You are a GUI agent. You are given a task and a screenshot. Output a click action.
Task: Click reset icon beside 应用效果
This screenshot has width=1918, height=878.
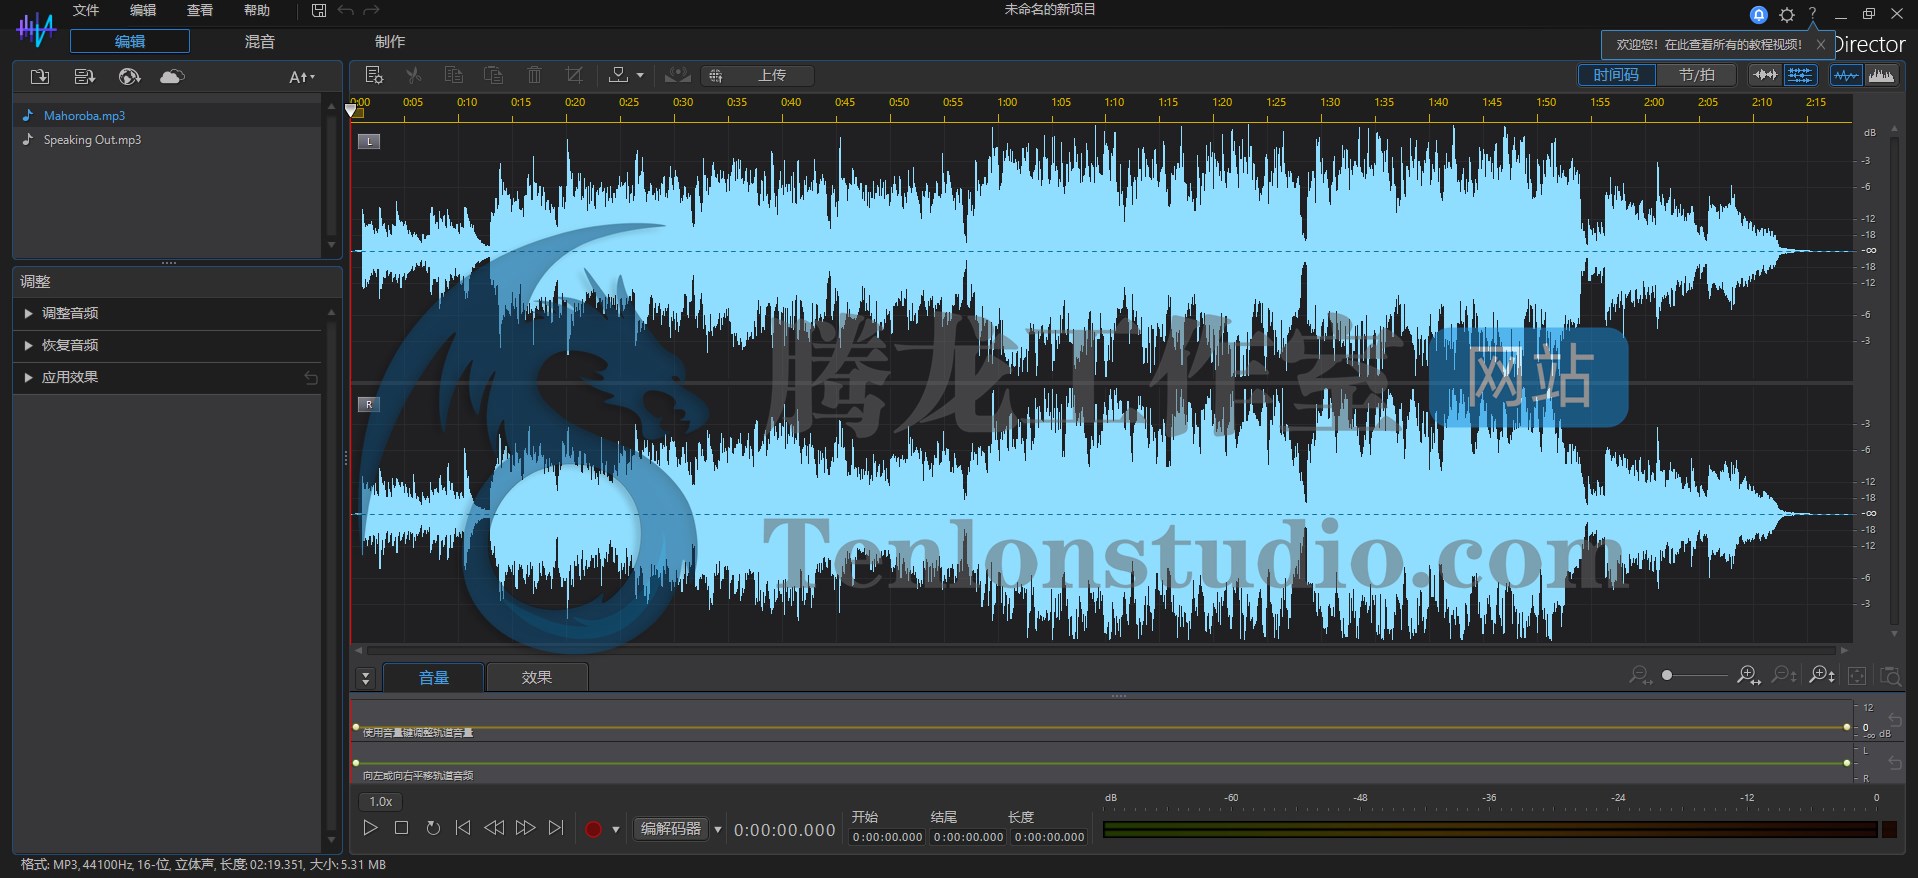tap(311, 378)
